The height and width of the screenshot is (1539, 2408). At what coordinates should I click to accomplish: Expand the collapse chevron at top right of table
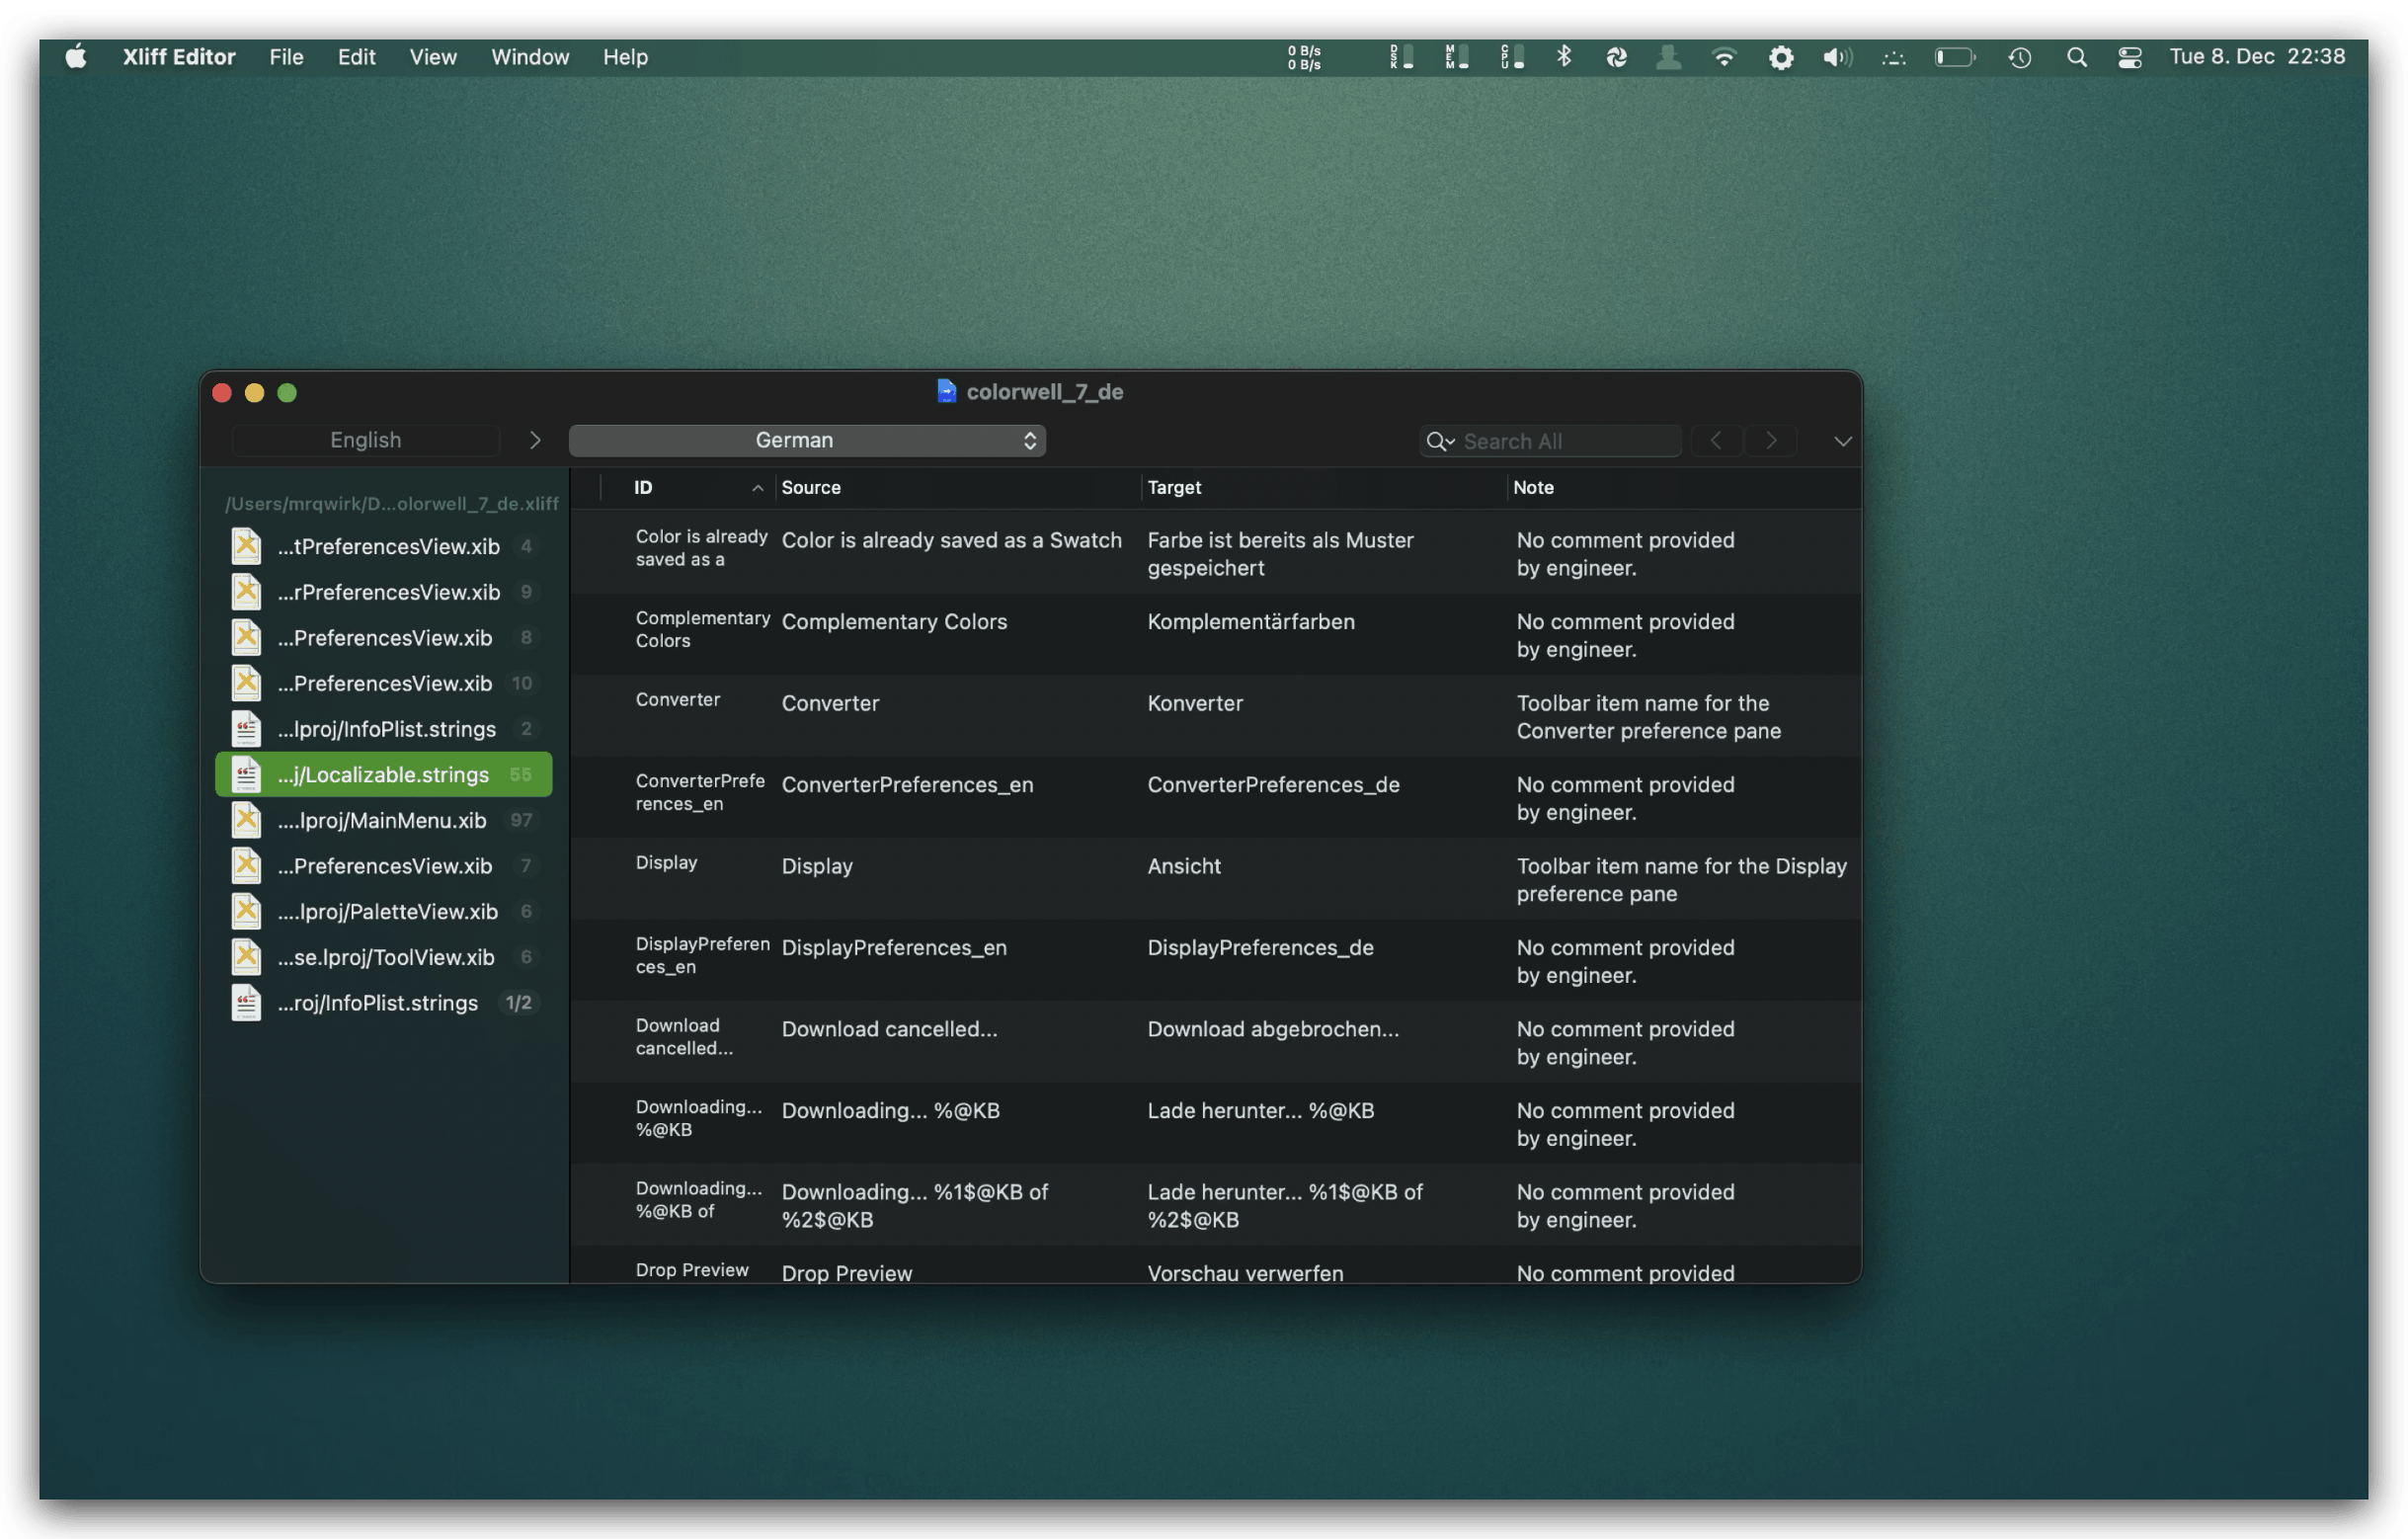1843,441
